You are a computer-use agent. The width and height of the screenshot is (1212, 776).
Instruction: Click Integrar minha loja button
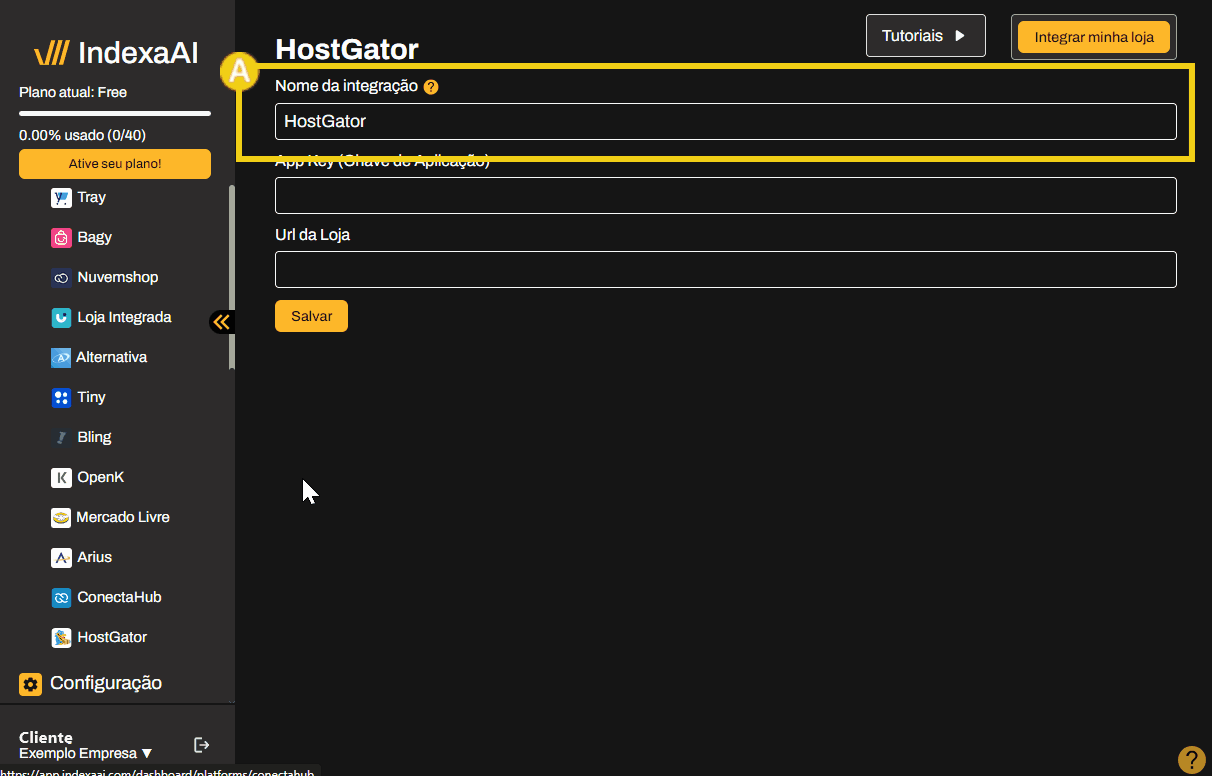tap(1094, 37)
